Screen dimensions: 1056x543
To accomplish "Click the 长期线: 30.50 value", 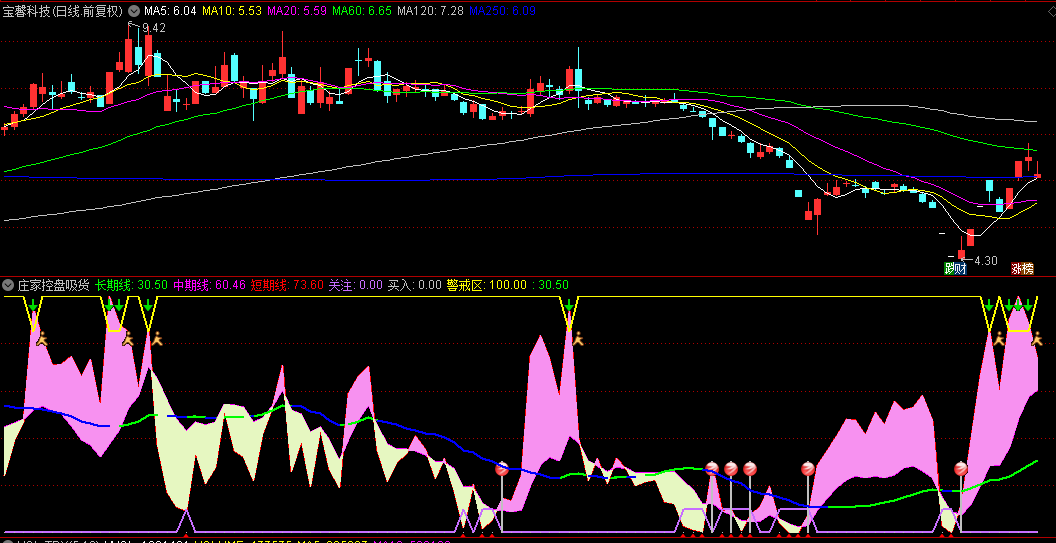I will [x=131, y=285].
